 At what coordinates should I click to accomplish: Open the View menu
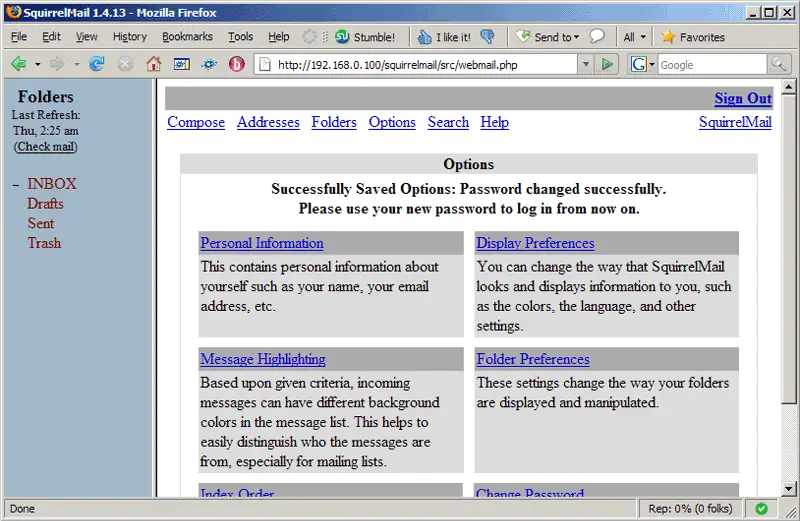pos(87,37)
